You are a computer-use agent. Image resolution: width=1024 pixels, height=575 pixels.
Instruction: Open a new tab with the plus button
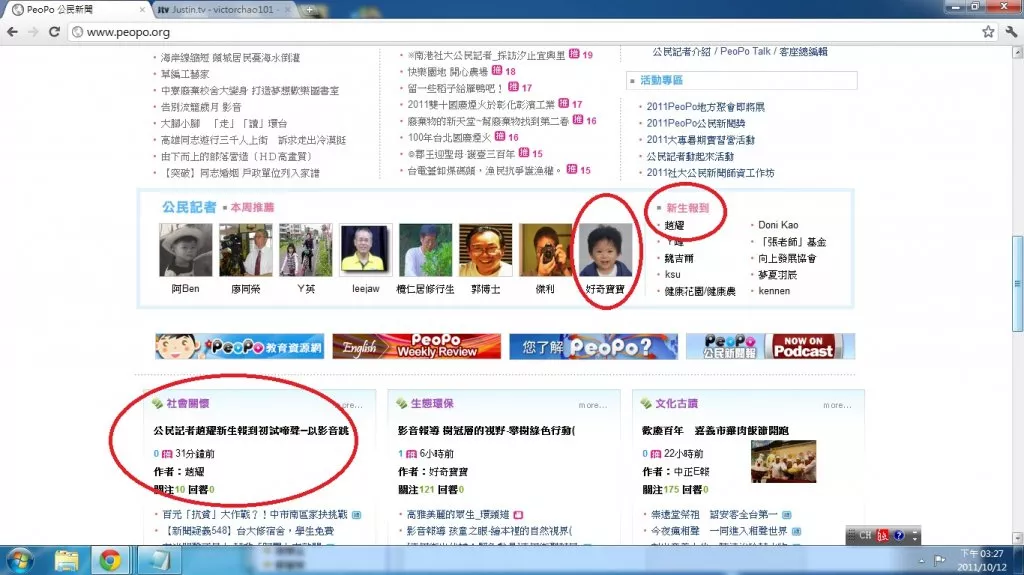point(310,9)
